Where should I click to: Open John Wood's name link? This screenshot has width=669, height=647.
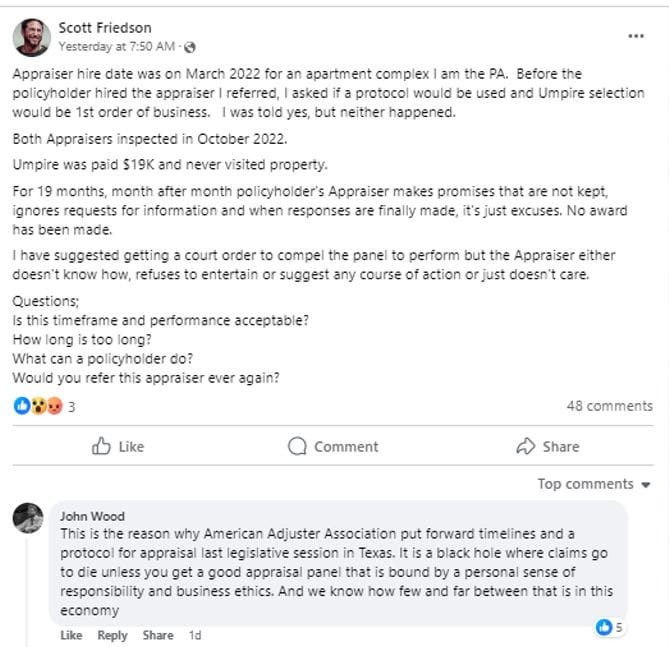point(92,516)
